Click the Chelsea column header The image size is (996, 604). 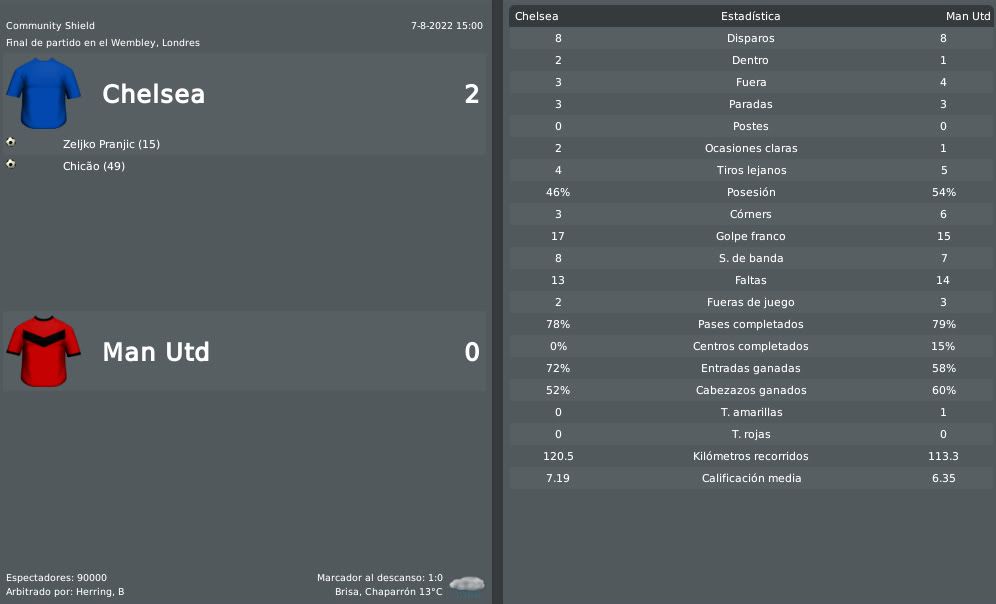coord(536,17)
